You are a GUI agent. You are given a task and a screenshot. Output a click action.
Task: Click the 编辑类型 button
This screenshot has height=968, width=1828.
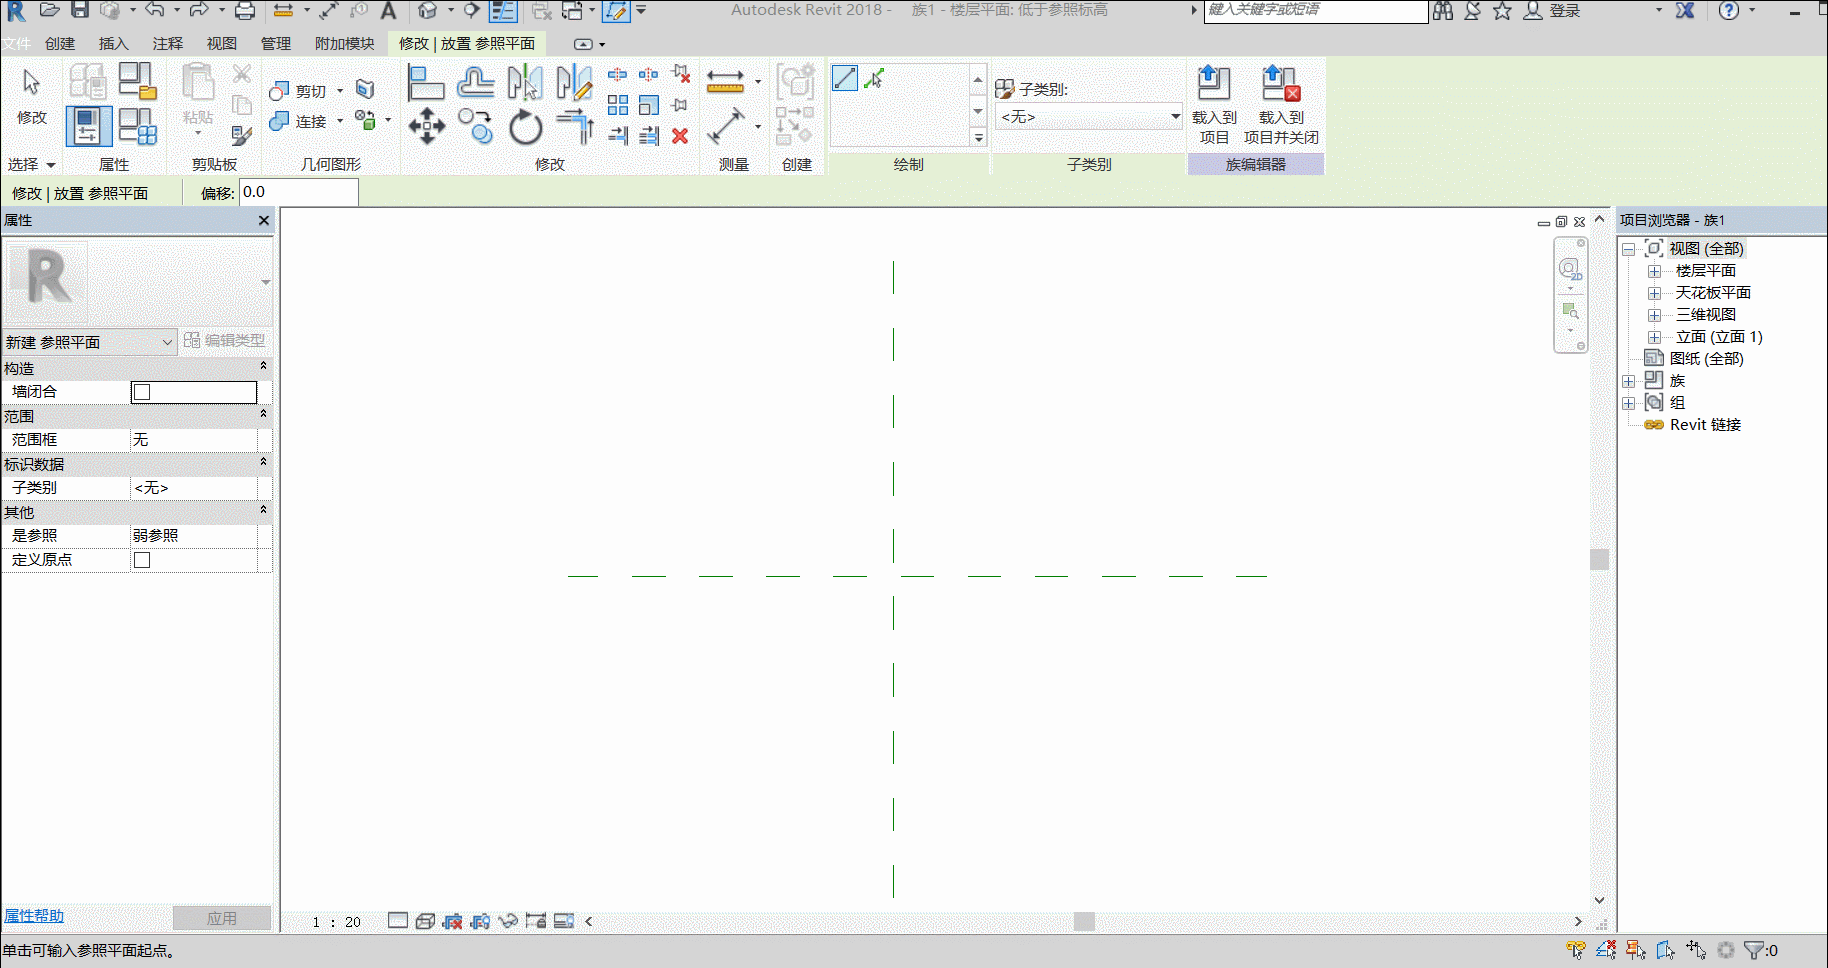[225, 341]
